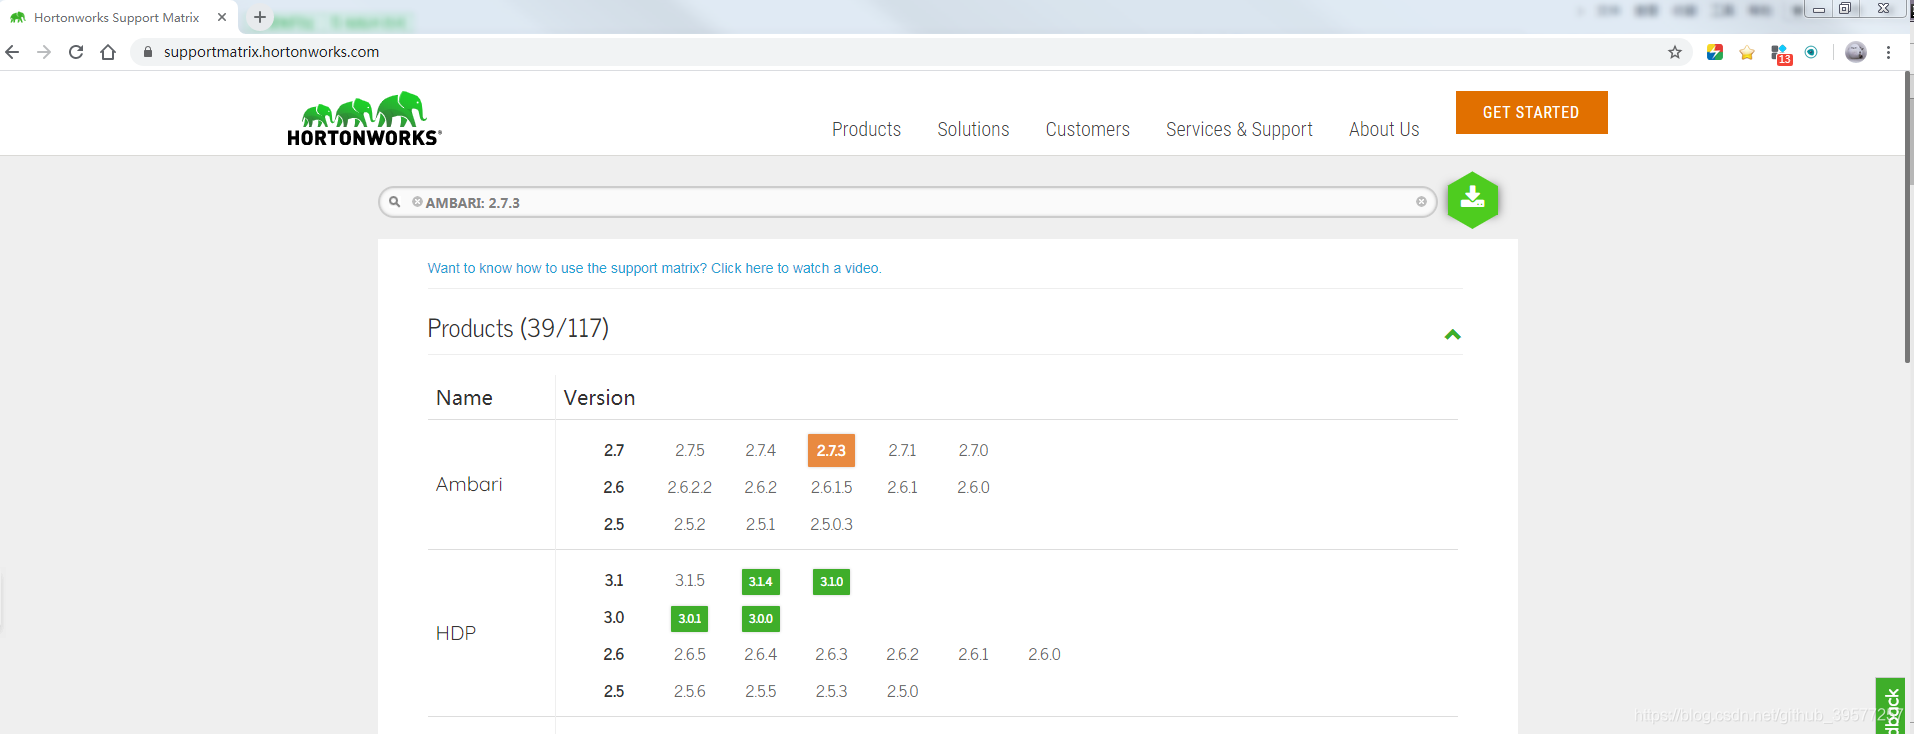Select HDP version 2.6.0
Image resolution: width=1914 pixels, height=734 pixels.
point(1044,654)
